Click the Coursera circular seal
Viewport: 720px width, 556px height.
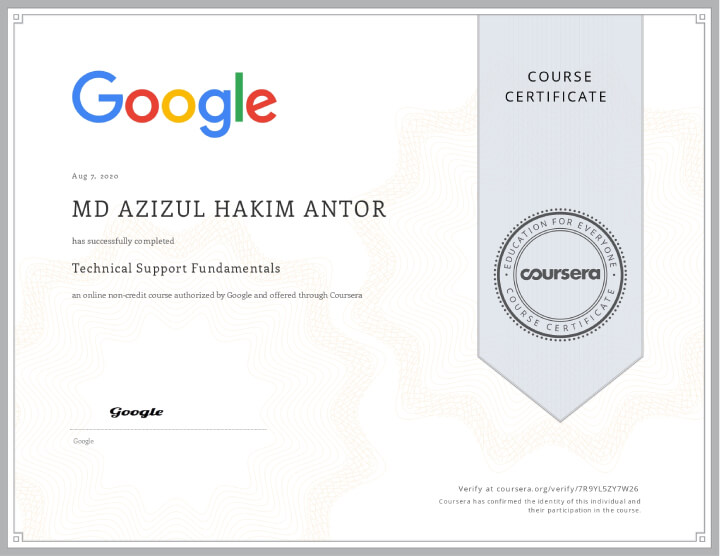(560, 275)
